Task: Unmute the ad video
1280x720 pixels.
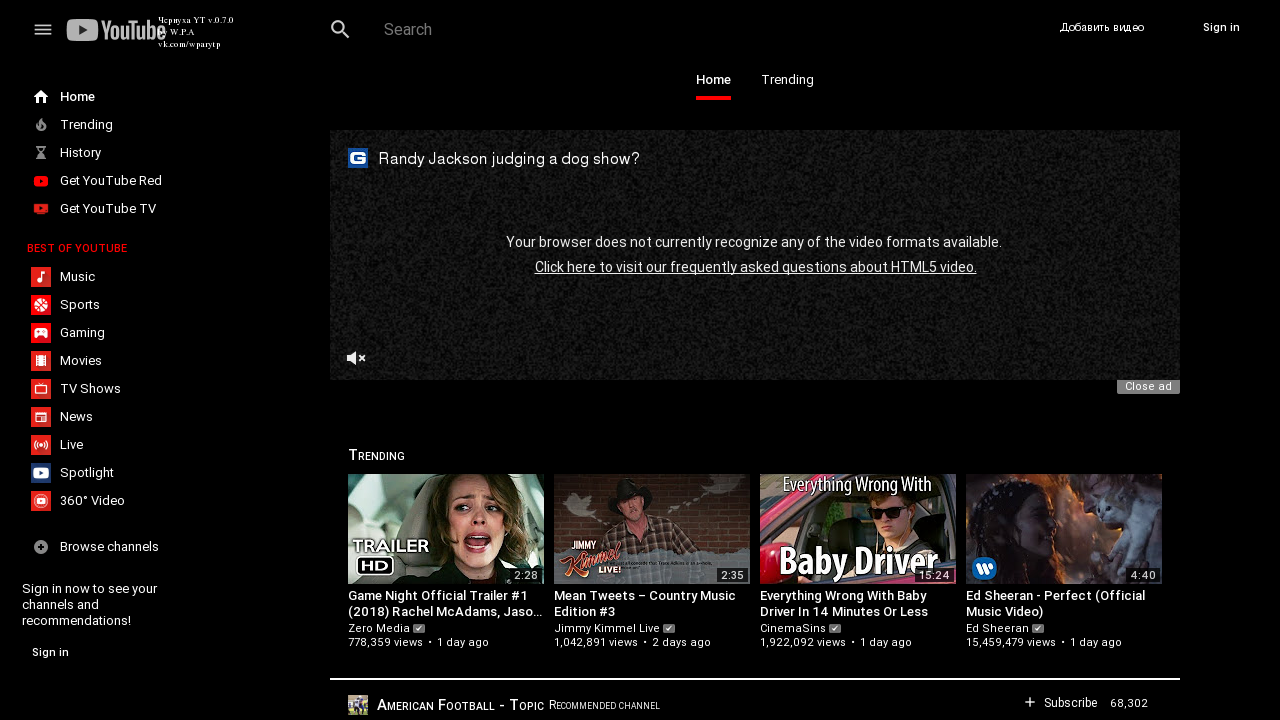Action: coord(356,358)
